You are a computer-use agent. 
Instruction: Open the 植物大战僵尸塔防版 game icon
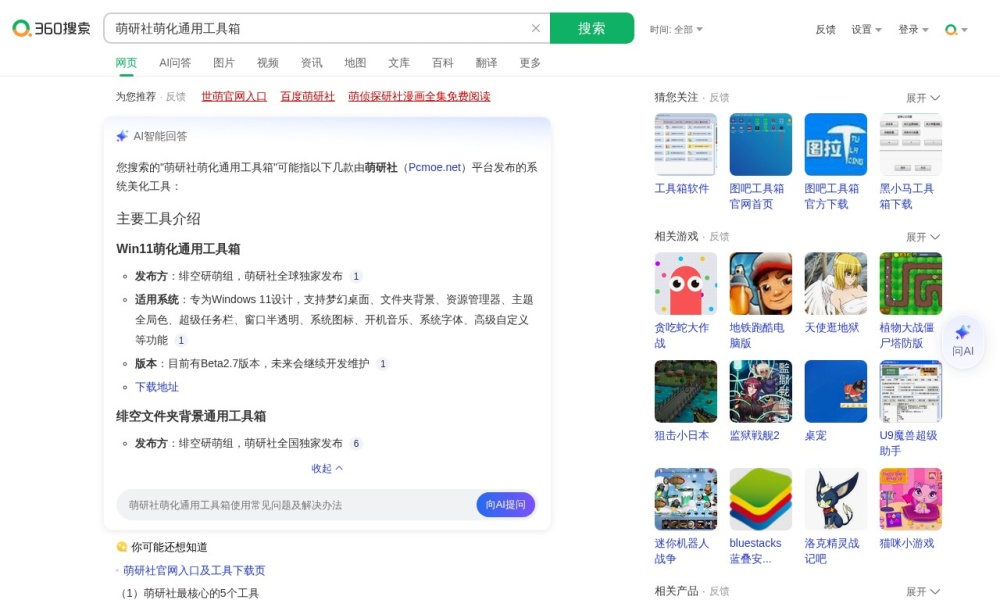tap(911, 283)
